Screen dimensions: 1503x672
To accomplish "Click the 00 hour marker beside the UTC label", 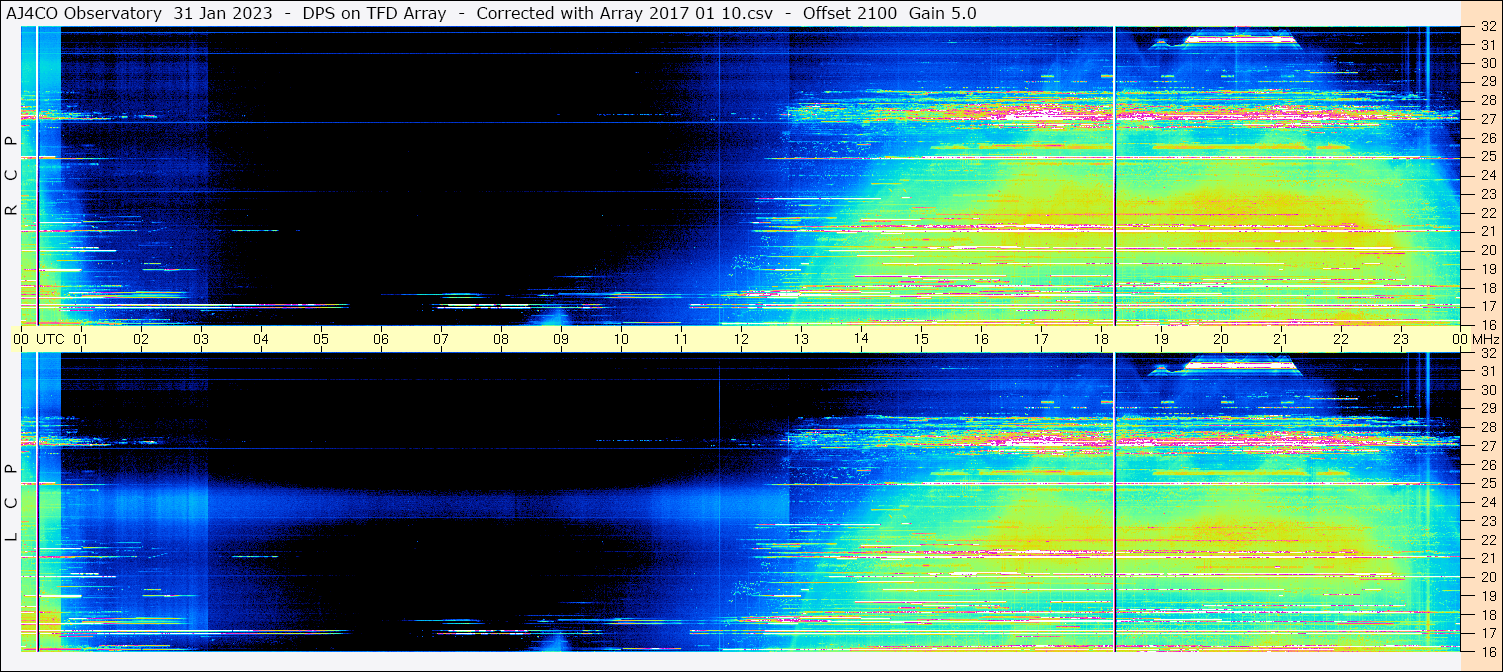I will click(21, 339).
